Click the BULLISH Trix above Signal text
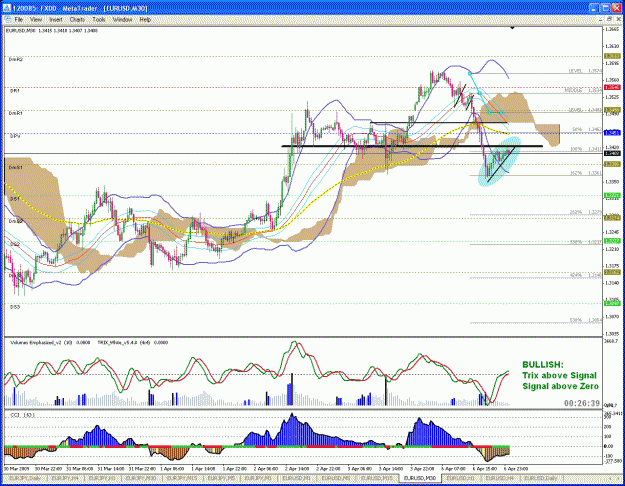625x486 pixels. [560, 375]
